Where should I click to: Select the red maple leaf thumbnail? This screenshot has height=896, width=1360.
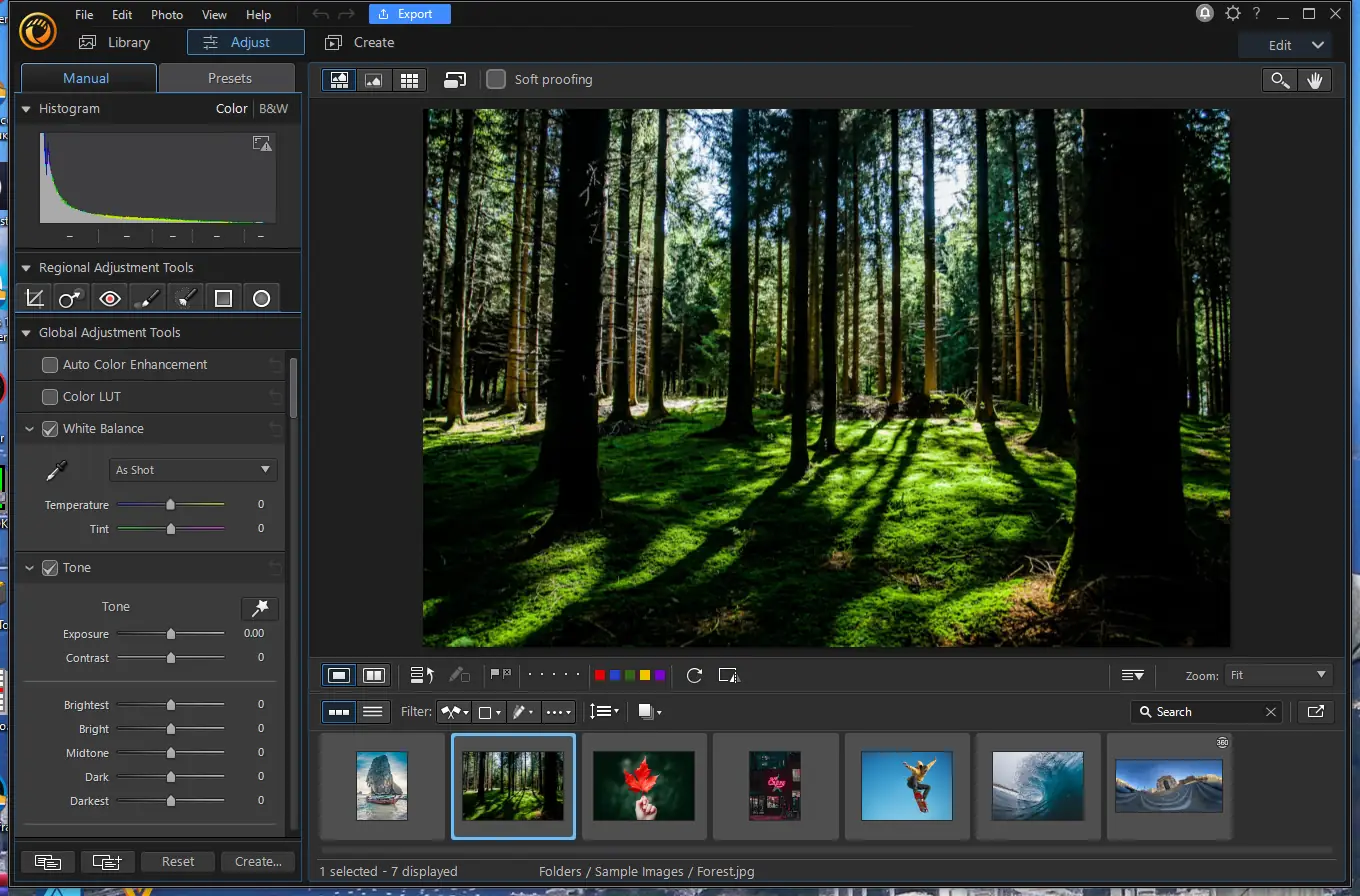(x=644, y=785)
